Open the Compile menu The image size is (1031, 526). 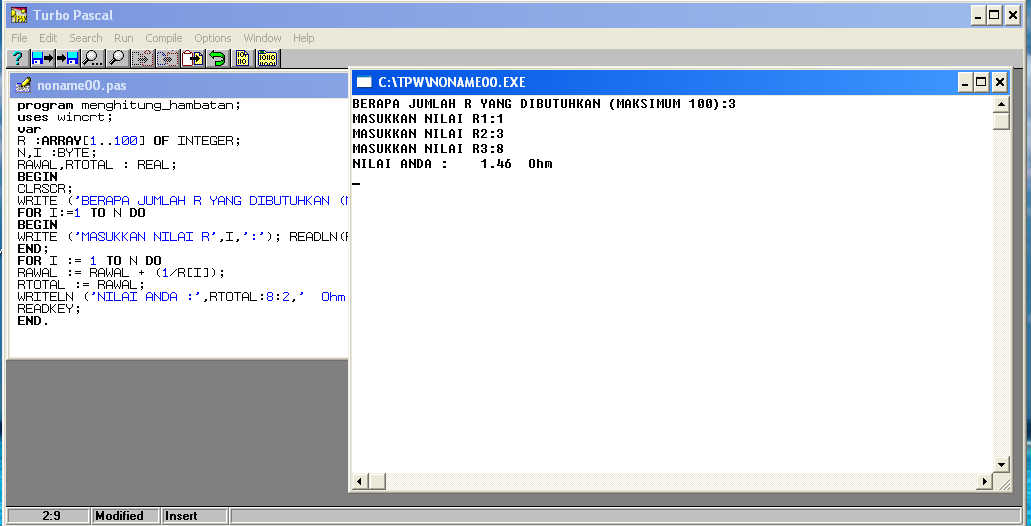(164, 38)
